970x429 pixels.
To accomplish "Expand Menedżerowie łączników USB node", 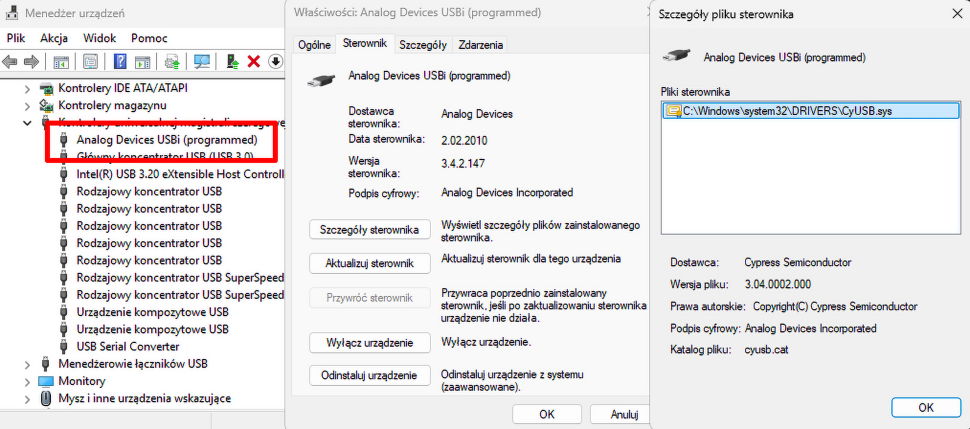I will click(x=27, y=364).
